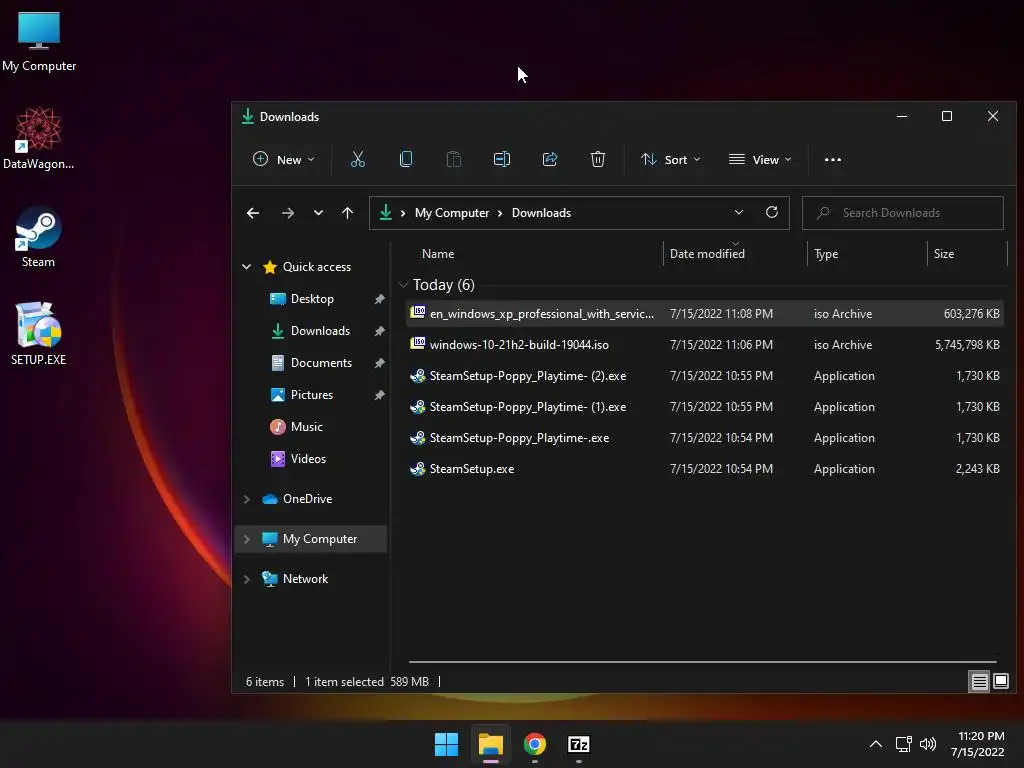Screen dimensions: 1024x768
Task: Sort by Date modified column header
Action: (x=707, y=253)
